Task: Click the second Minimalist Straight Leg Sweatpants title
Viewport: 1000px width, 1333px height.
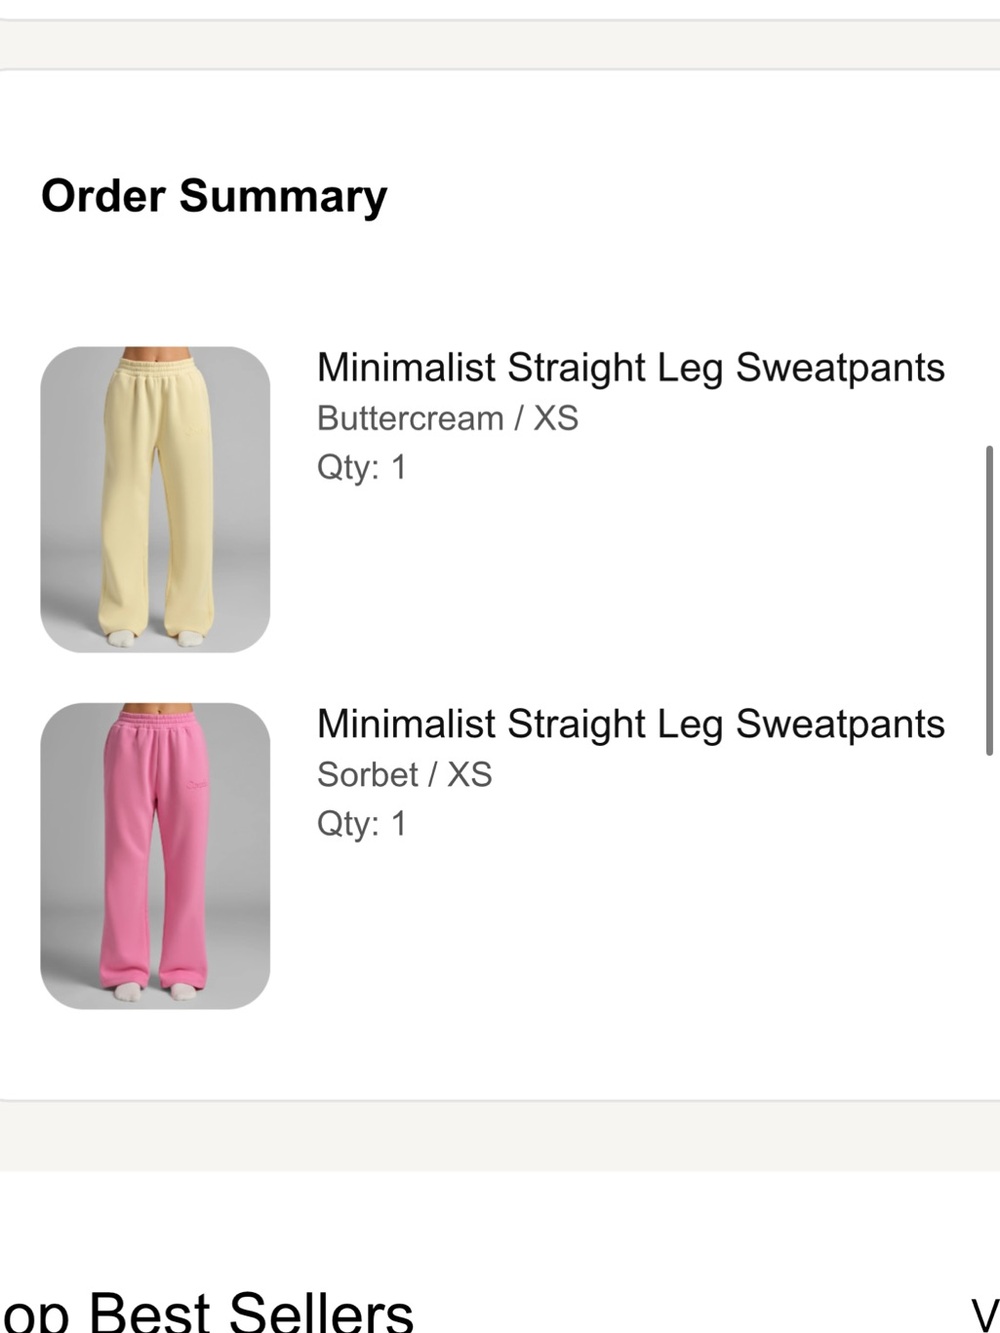Action: point(630,724)
